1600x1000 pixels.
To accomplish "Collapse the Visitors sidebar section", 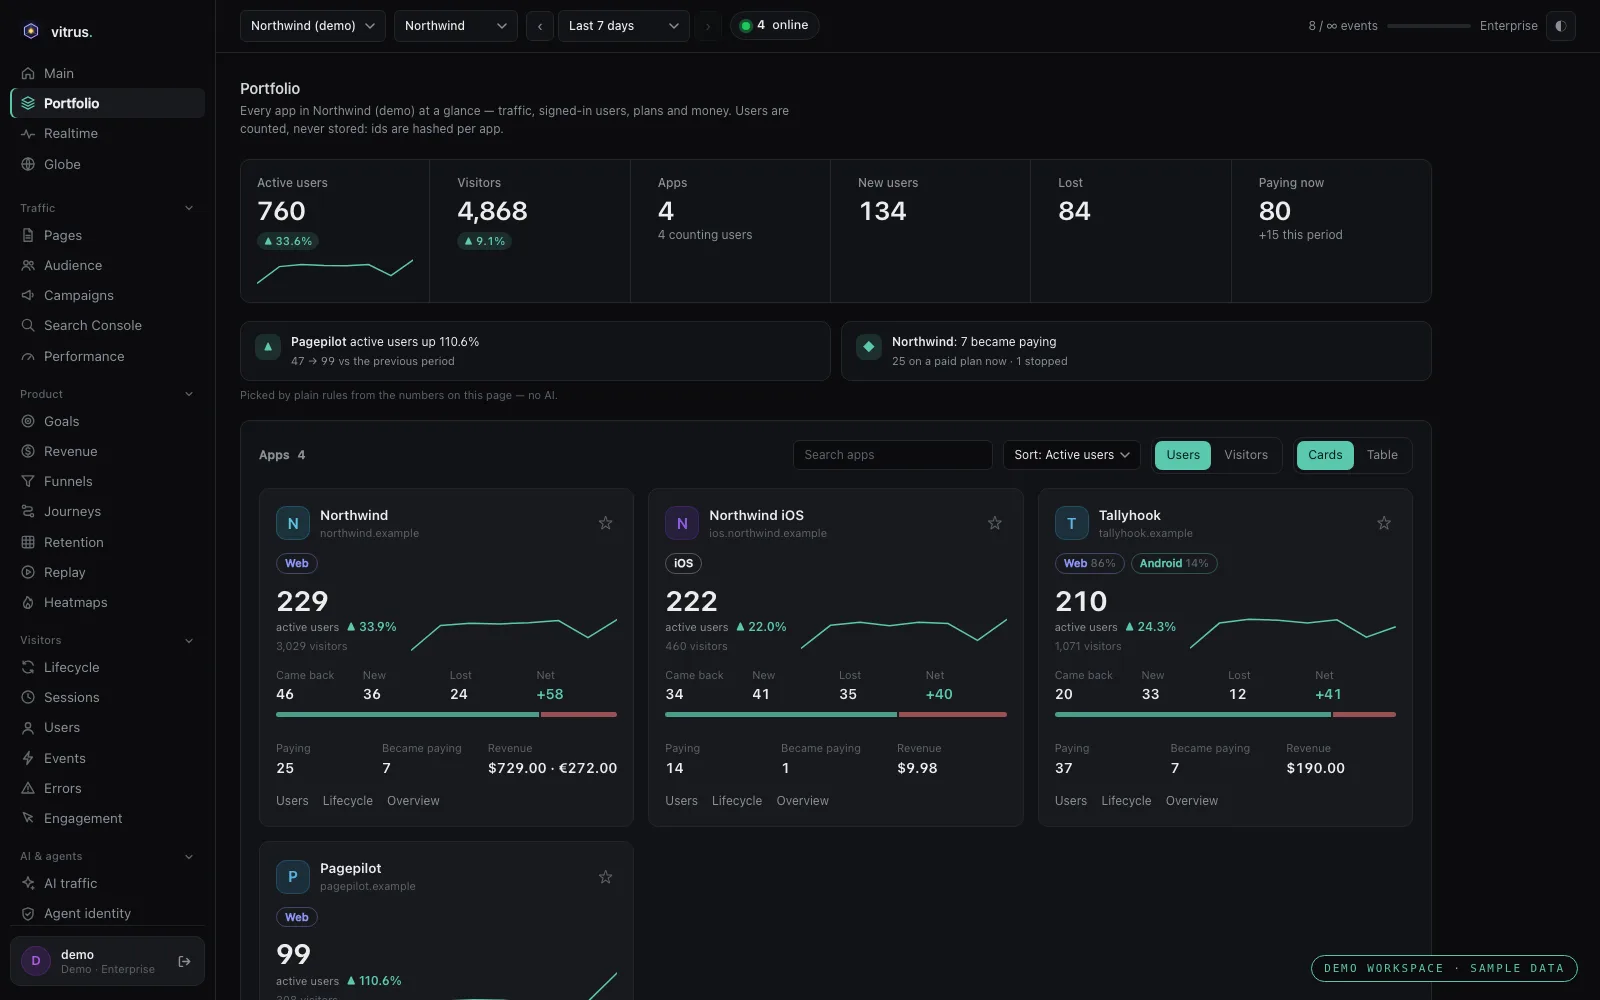I will click(x=107, y=640).
